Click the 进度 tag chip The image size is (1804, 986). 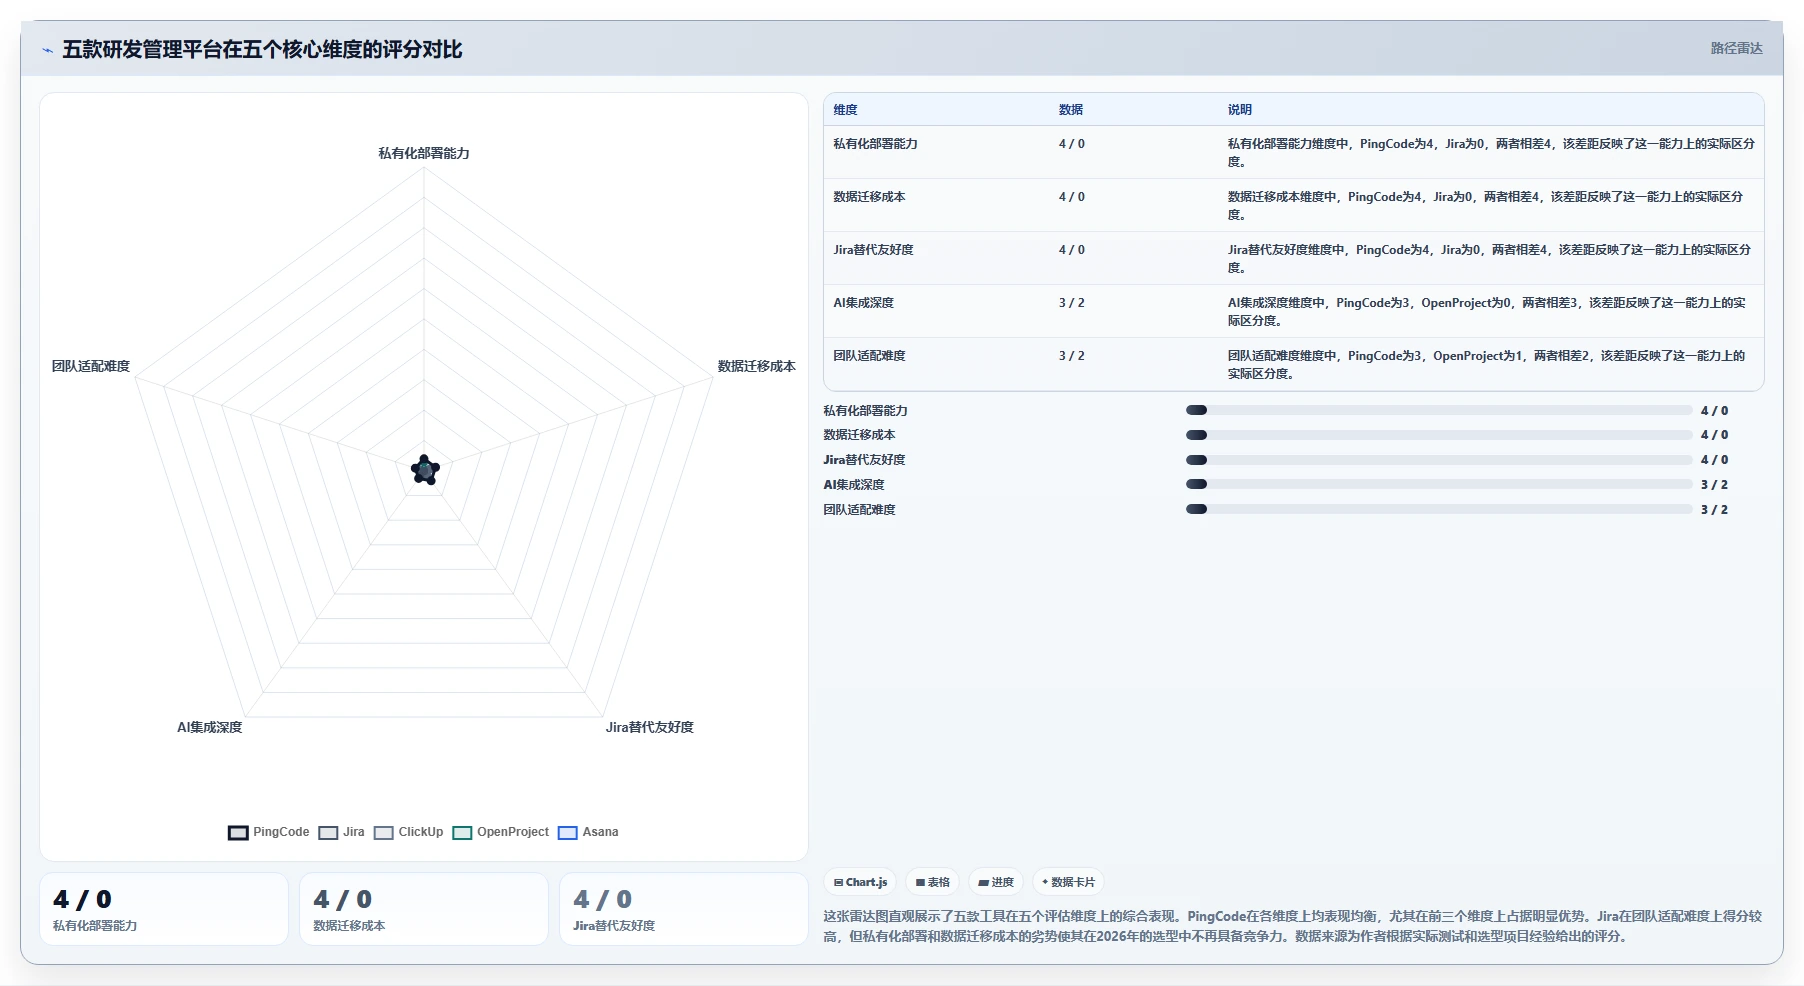point(996,882)
